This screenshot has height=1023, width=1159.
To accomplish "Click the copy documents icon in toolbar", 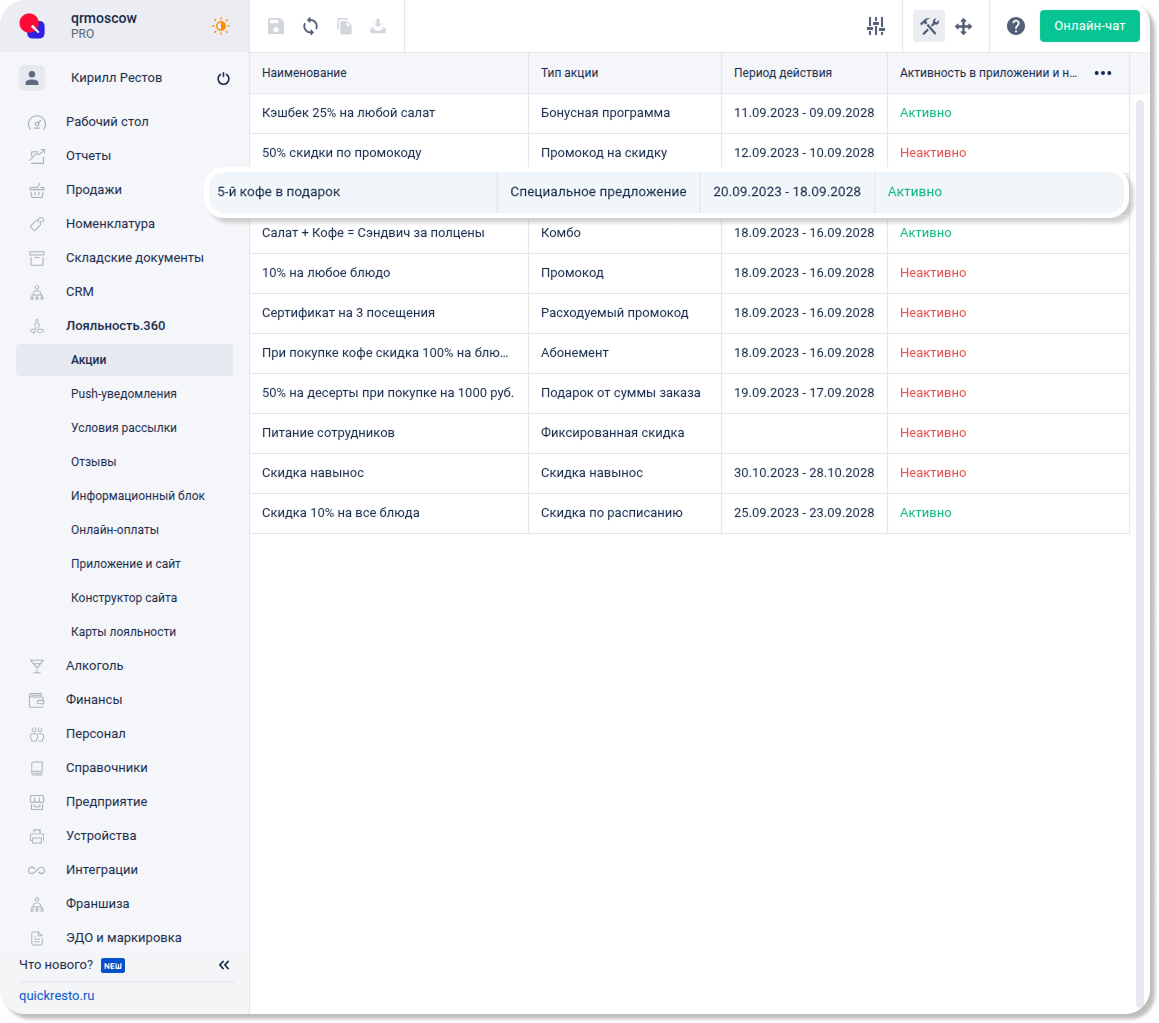I will coord(344,27).
